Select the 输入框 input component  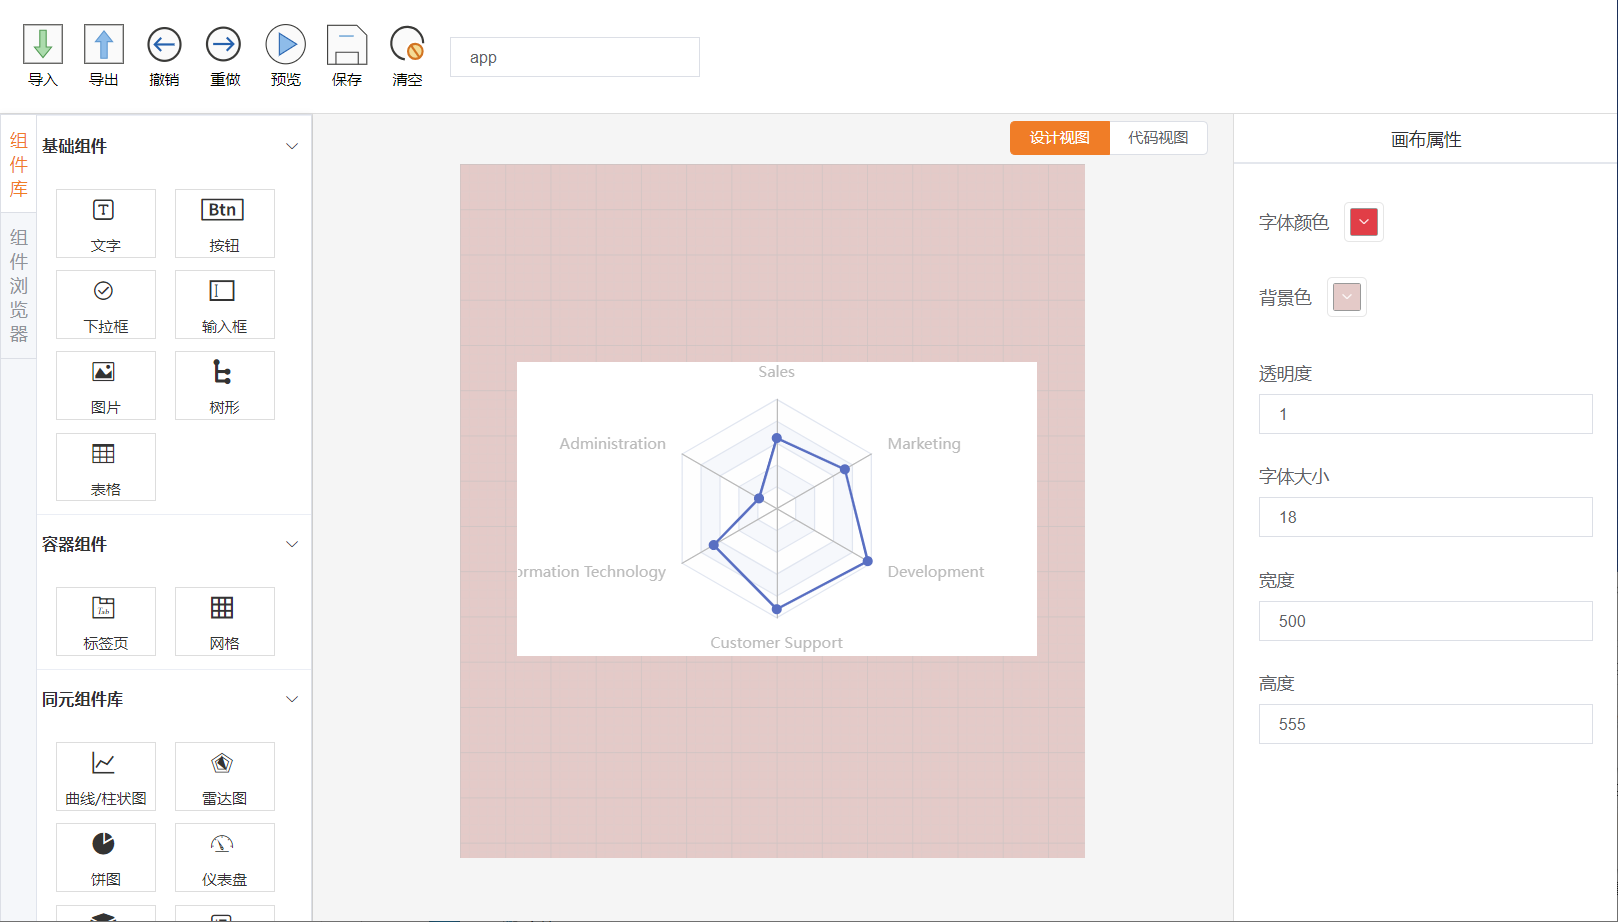(224, 304)
